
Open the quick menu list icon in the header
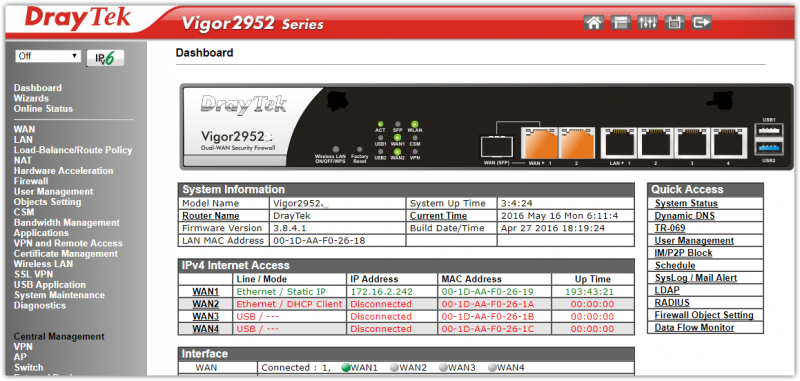[x=620, y=22]
